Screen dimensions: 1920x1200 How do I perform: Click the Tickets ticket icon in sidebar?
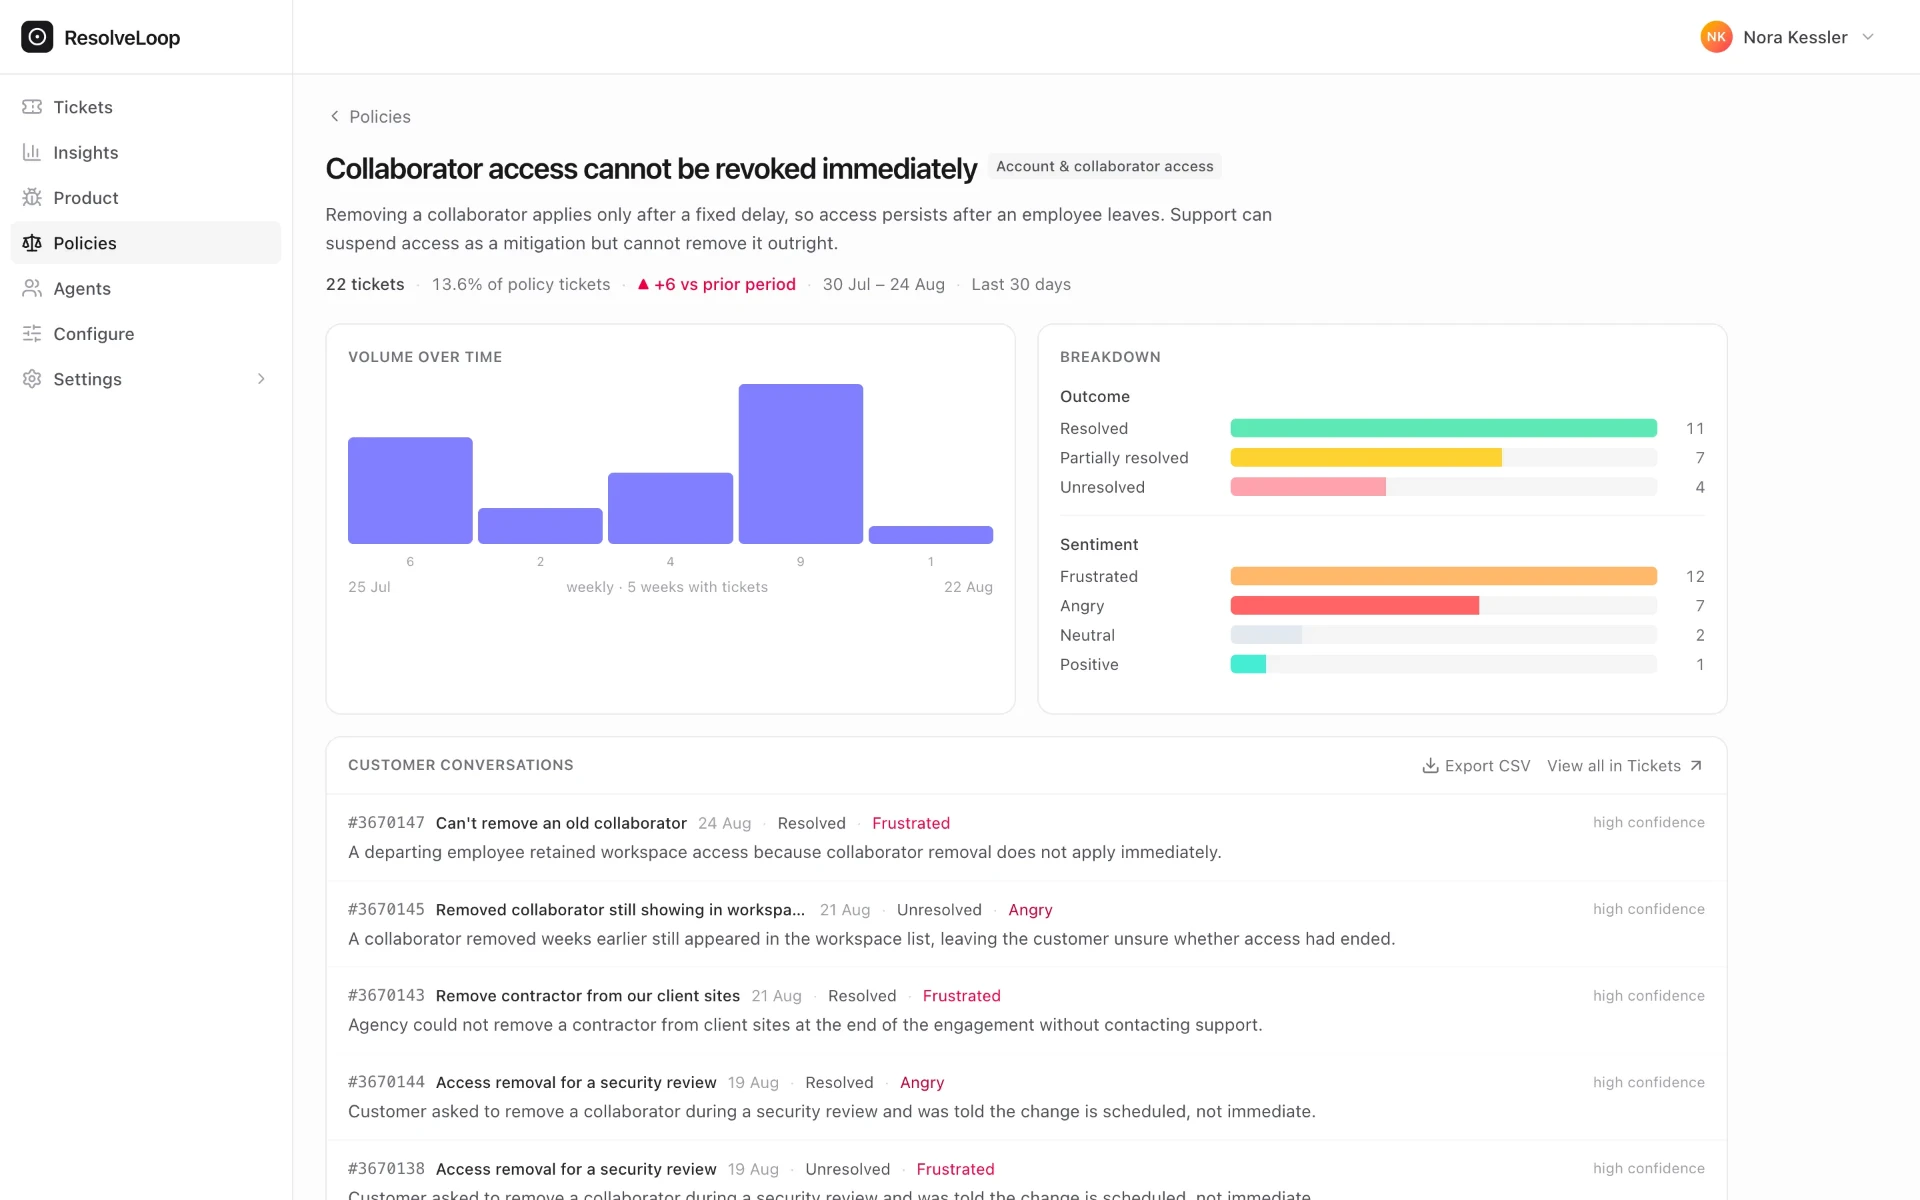[x=32, y=107]
